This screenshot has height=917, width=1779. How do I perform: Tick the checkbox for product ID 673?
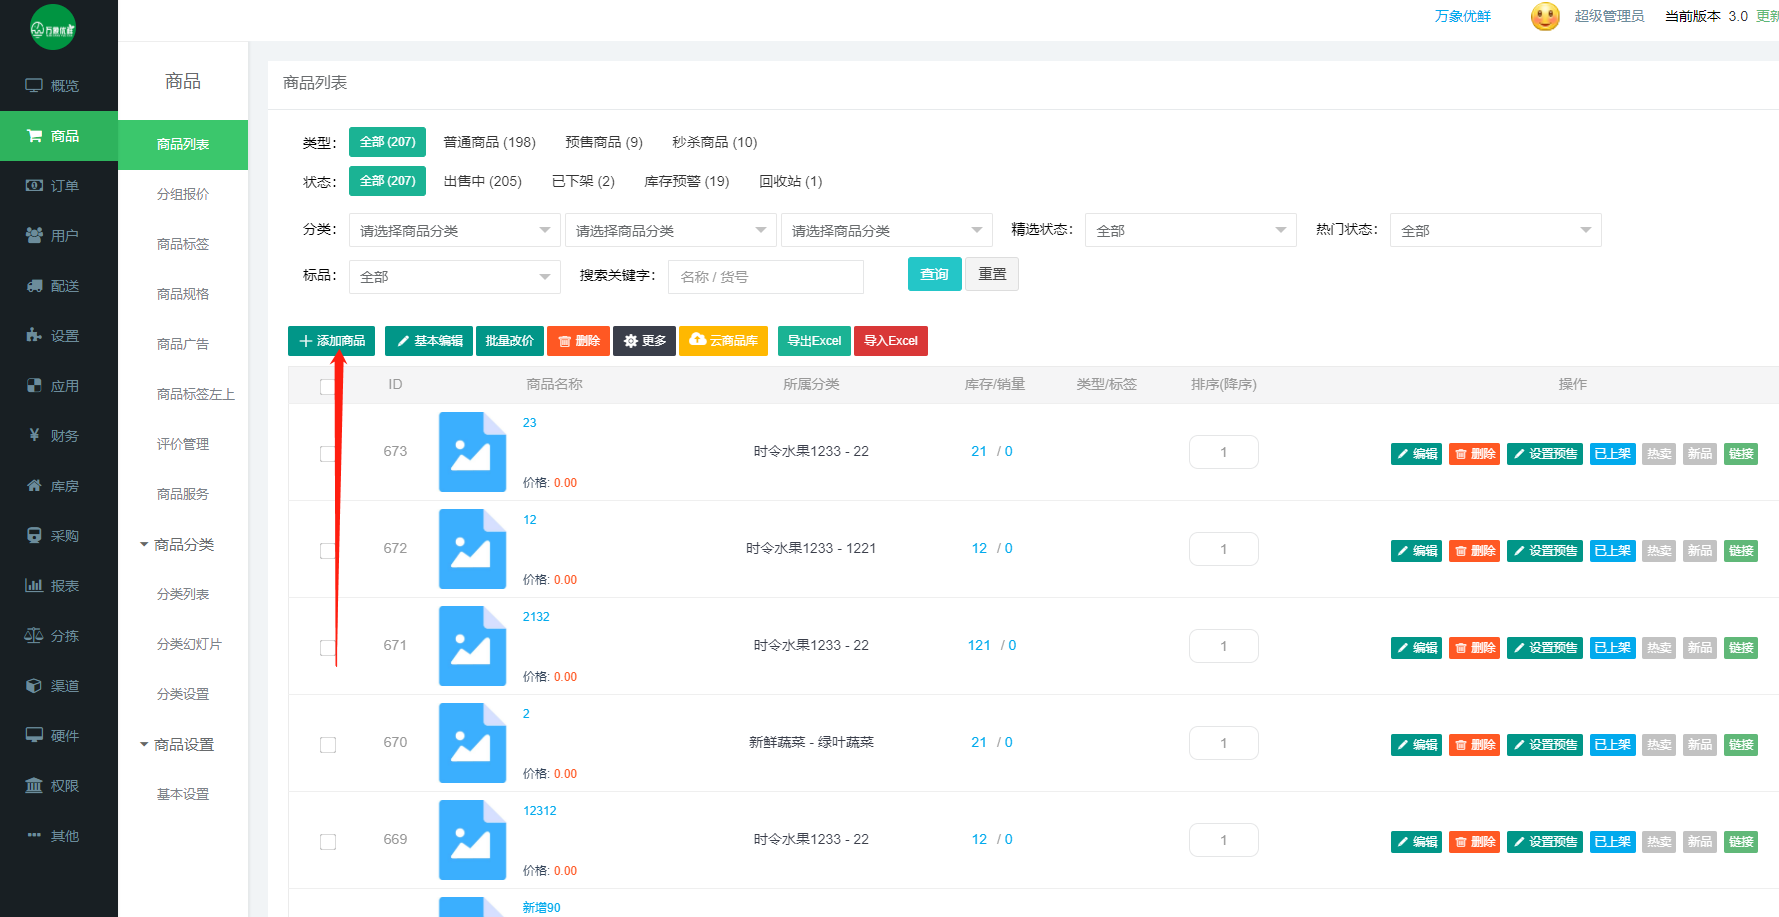pos(328,454)
